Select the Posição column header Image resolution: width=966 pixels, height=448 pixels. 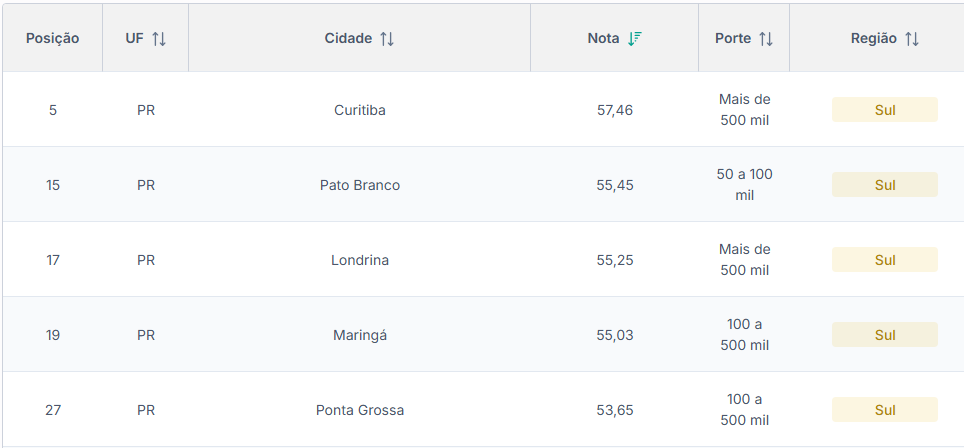(53, 39)
